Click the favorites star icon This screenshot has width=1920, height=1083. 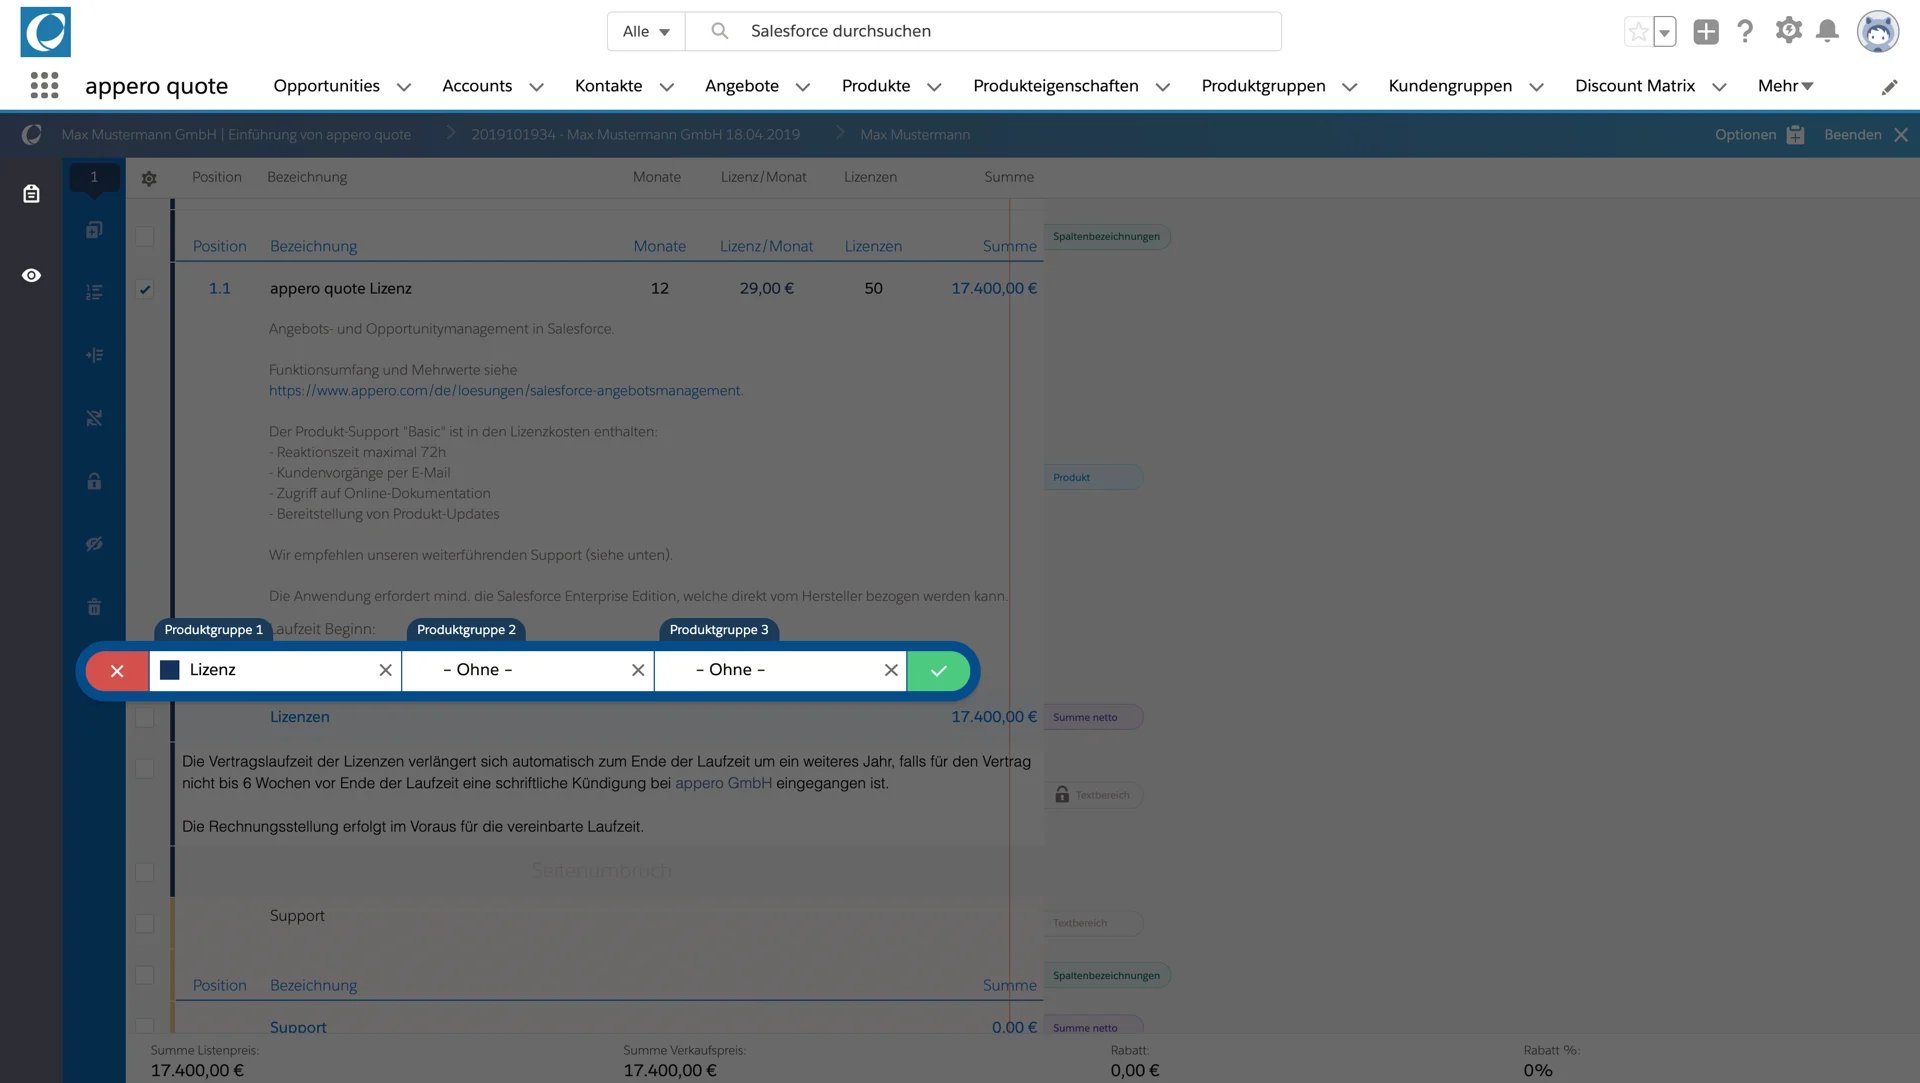[1638, 32]
